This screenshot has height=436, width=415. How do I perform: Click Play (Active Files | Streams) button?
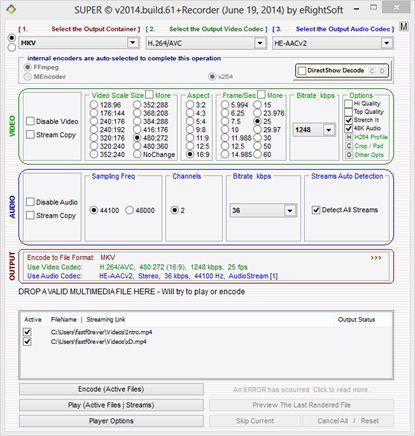coord(111,405)
